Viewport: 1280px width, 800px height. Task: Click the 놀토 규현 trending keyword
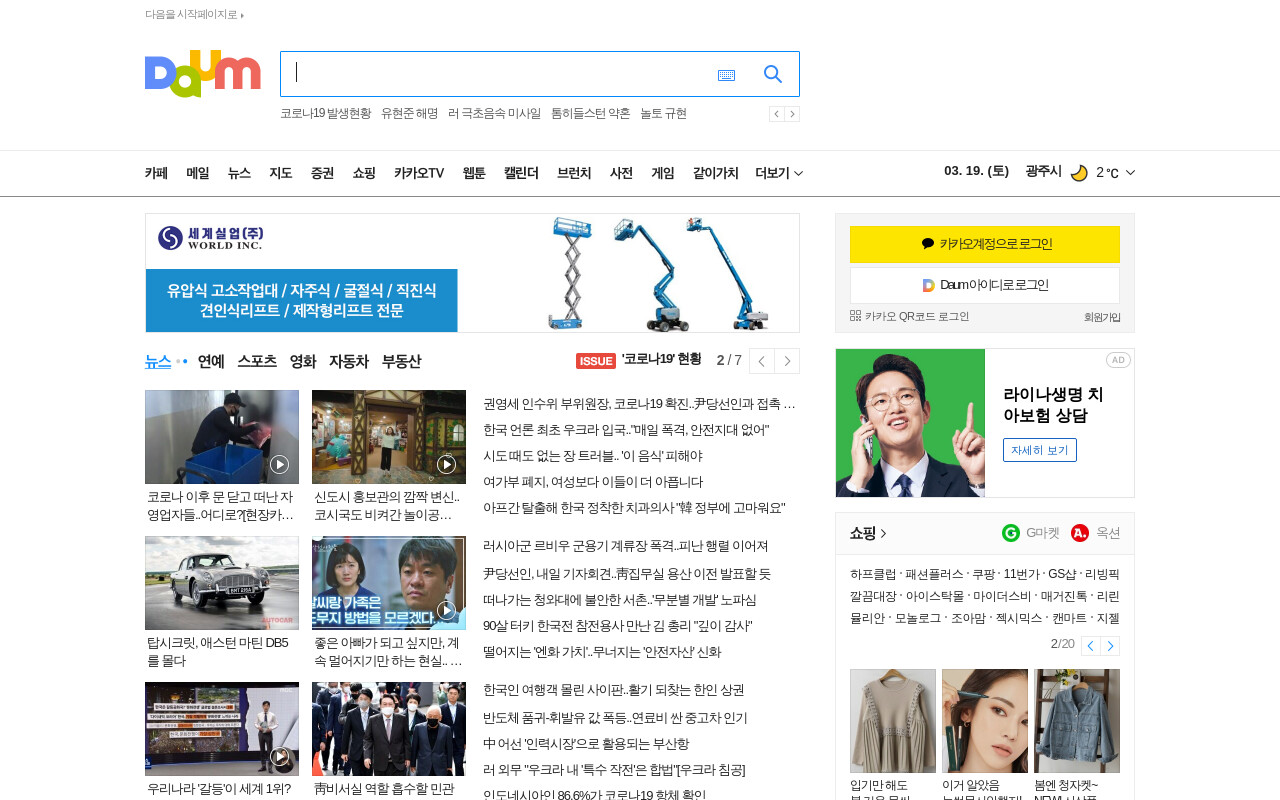[x=663, y=114]
